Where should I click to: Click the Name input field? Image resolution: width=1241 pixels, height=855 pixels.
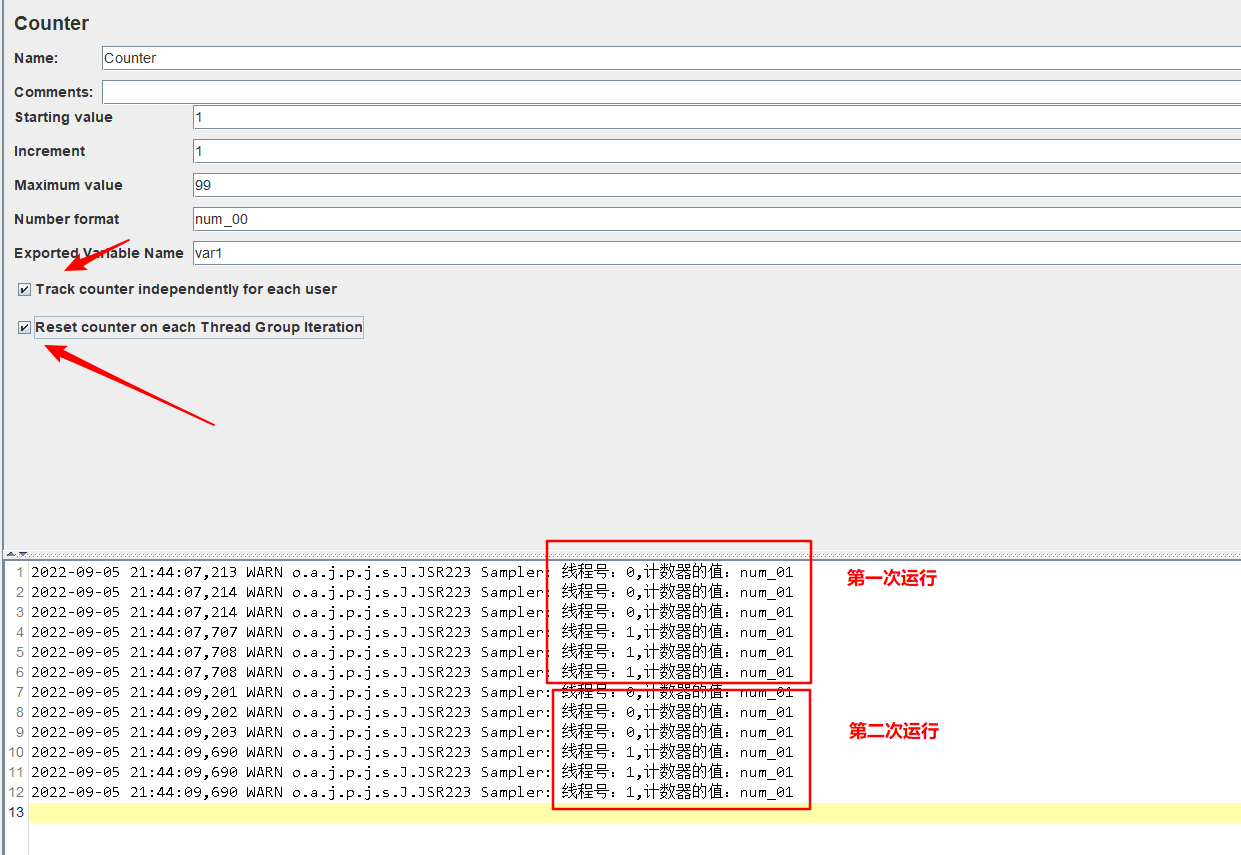(670, 58)
